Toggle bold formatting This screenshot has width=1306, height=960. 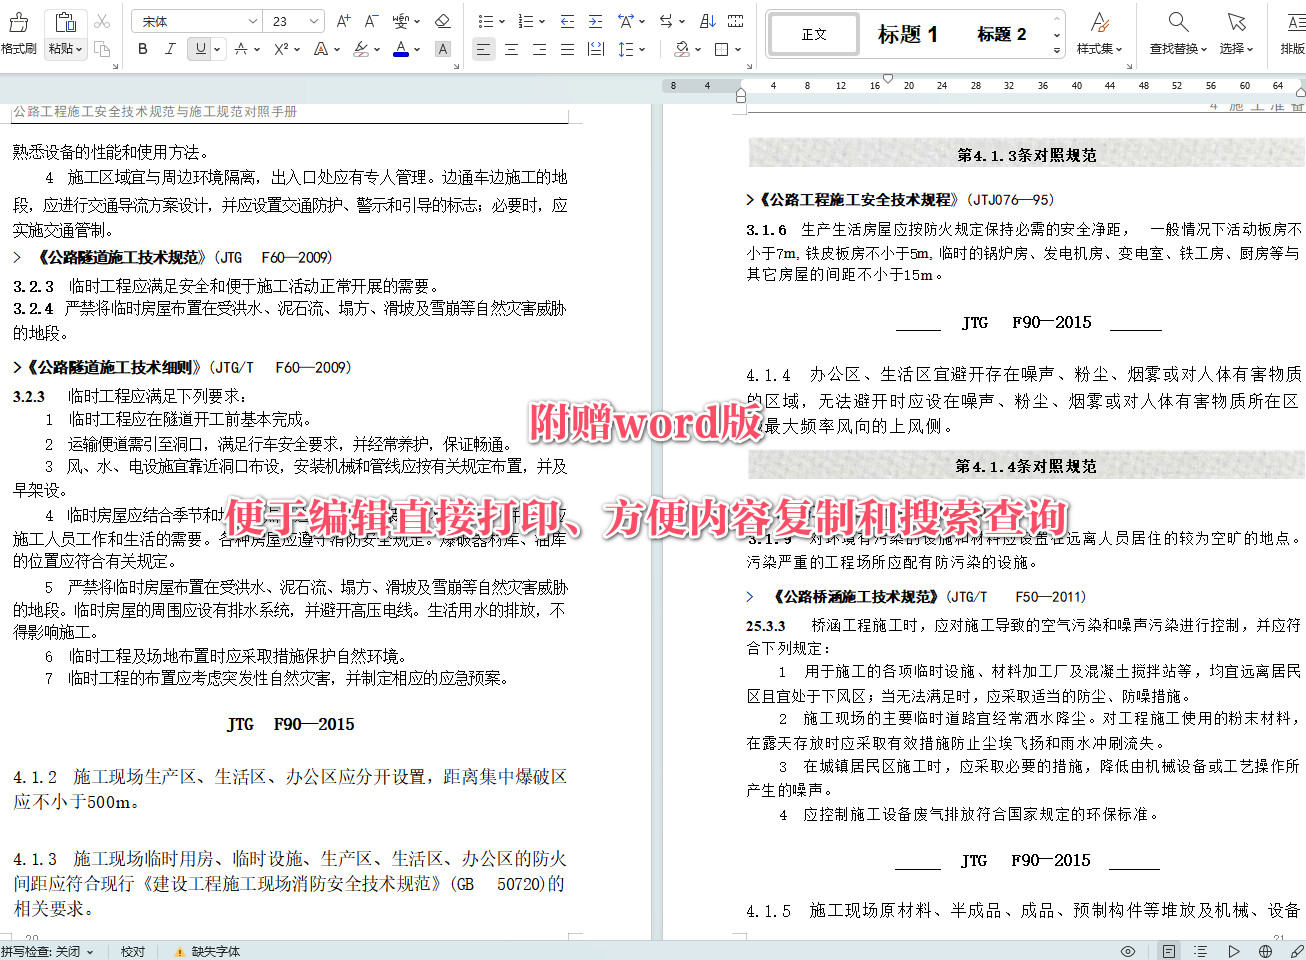[142, 48]
